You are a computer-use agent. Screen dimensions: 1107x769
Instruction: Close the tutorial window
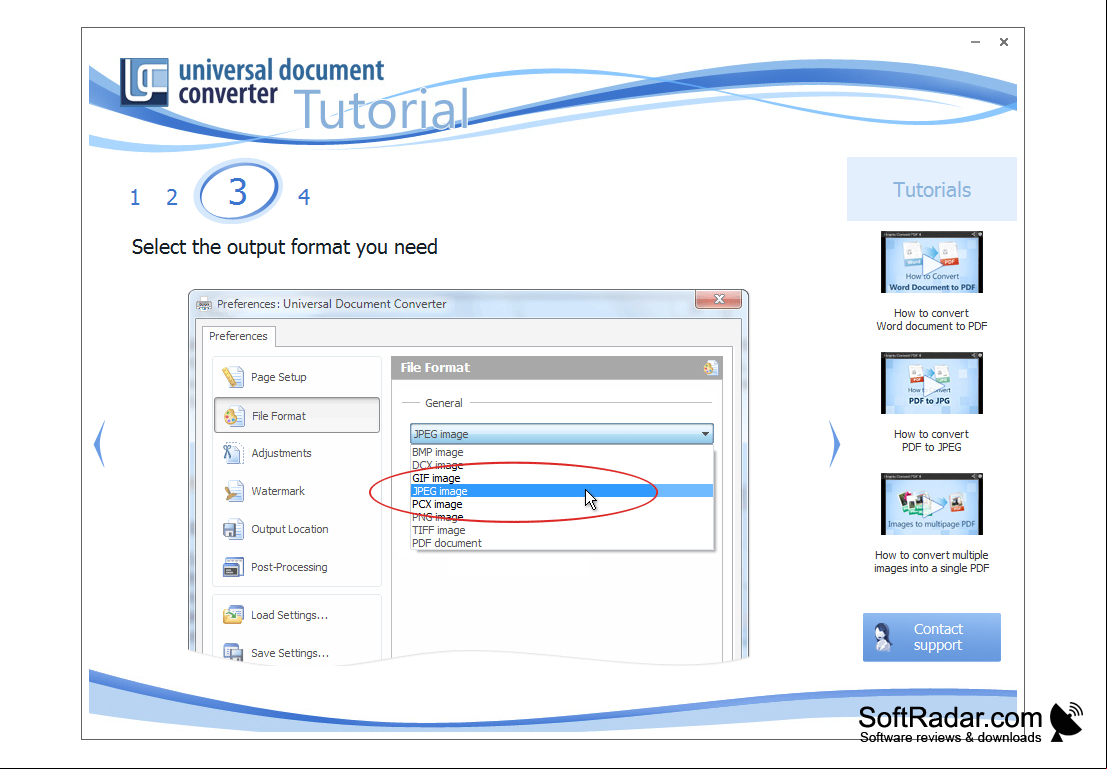pyautogui.click(x=1003, y=42)
